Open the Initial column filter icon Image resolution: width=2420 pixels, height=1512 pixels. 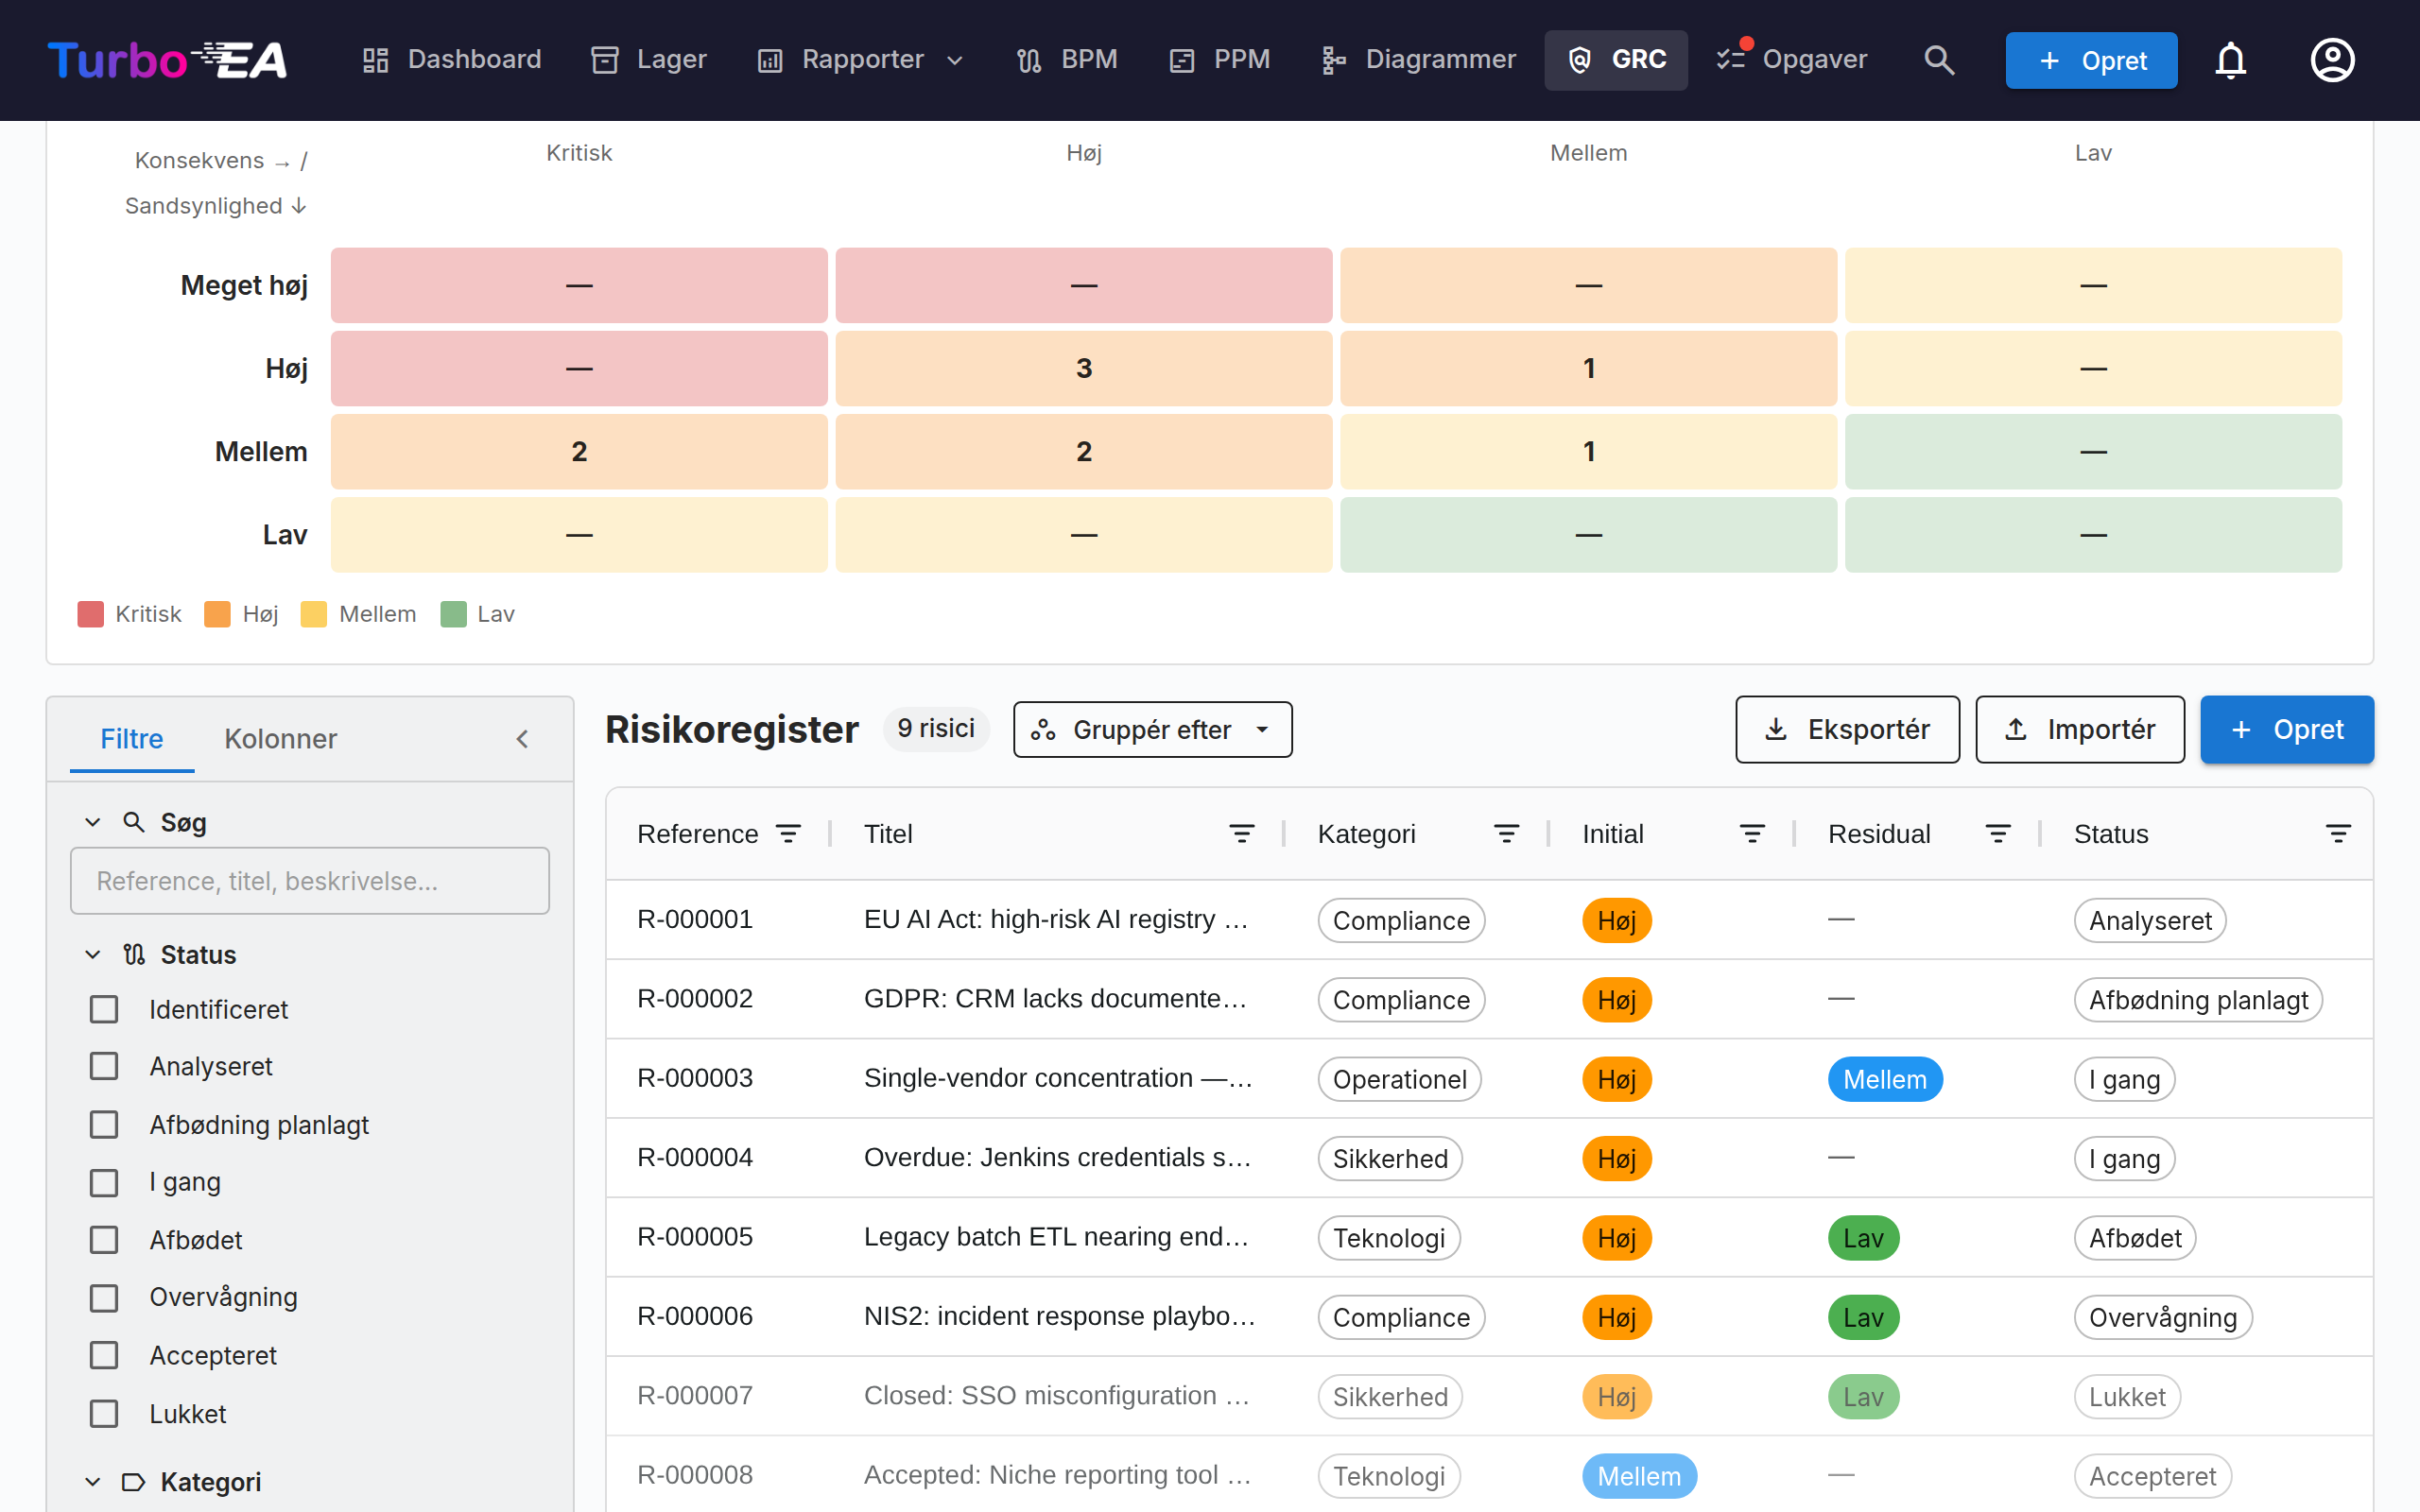pyautogui.click(x=1752, y=834)
